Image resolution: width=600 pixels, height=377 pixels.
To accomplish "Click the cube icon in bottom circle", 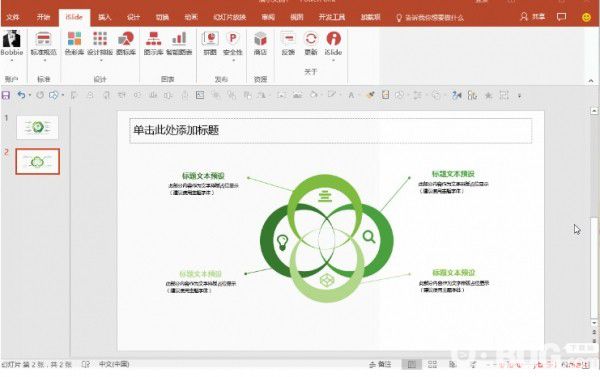I will (x=327, y=281).
